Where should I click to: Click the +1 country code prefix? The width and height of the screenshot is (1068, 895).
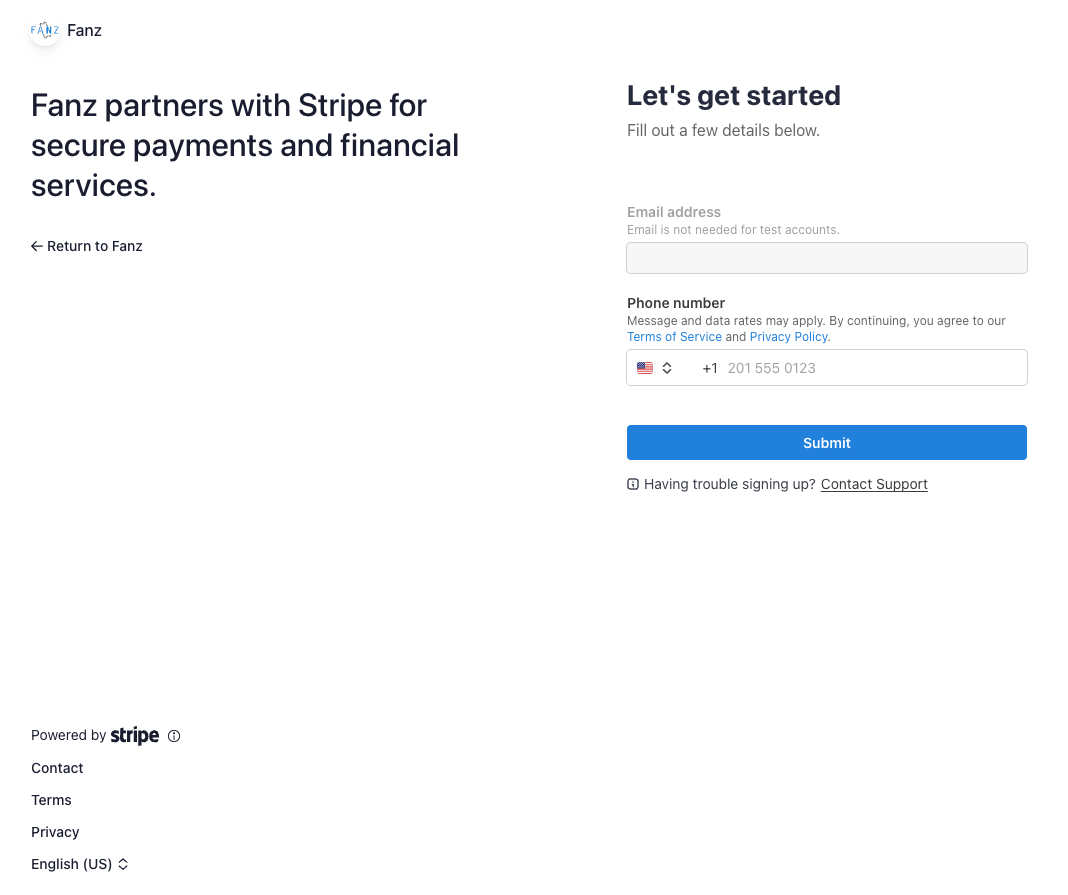coord(710,368)
